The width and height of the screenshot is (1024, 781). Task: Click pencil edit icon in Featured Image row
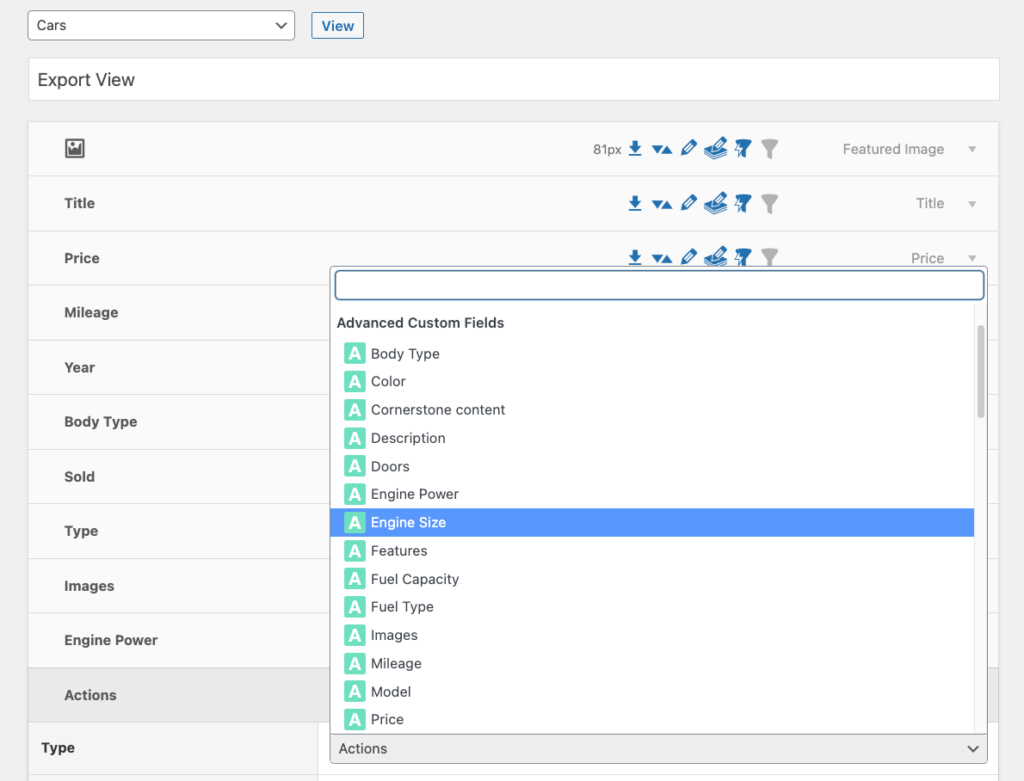[x=688, y=149]
